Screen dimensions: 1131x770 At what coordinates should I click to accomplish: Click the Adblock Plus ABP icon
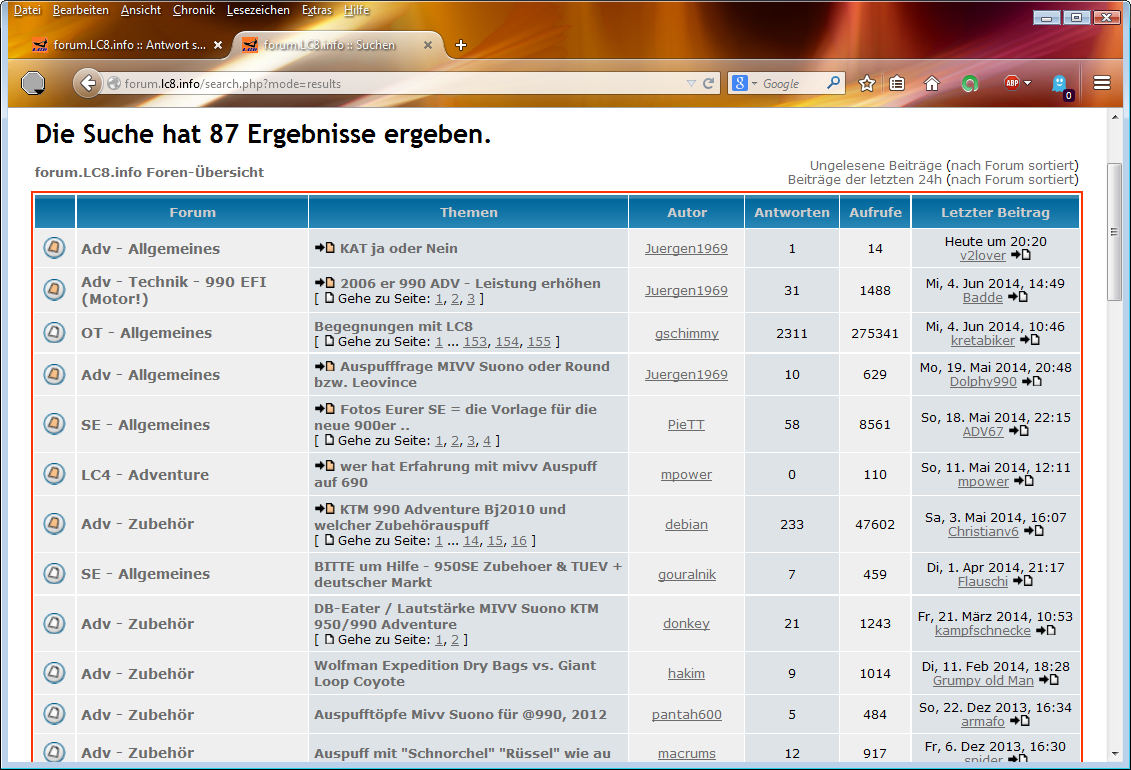pyautogui.click(x=1012, y=83)
